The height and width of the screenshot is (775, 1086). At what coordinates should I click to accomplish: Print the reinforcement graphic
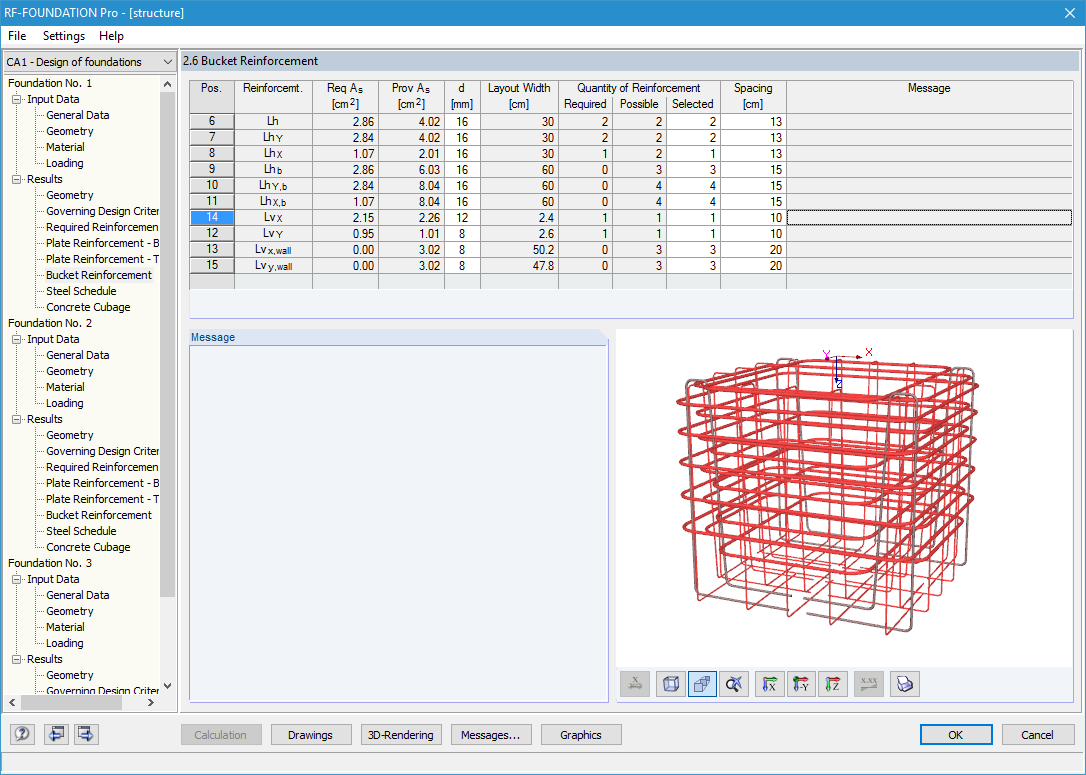pos(905,684)
